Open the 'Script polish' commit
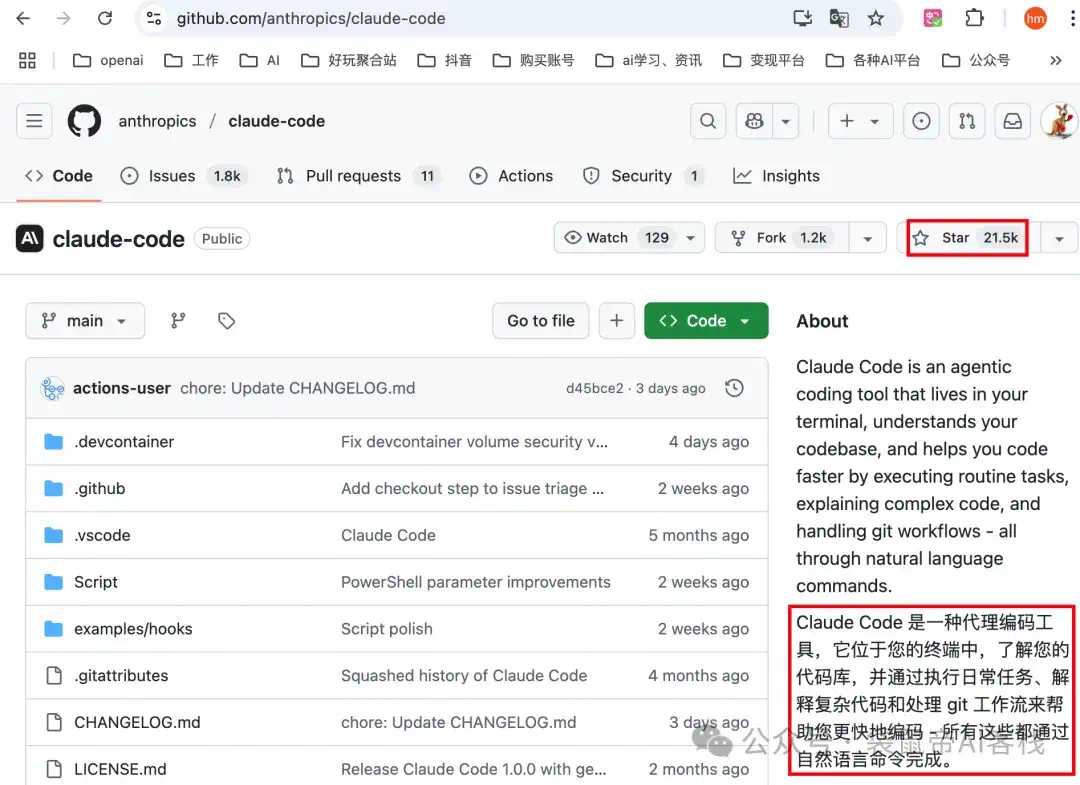 [386, 629]
